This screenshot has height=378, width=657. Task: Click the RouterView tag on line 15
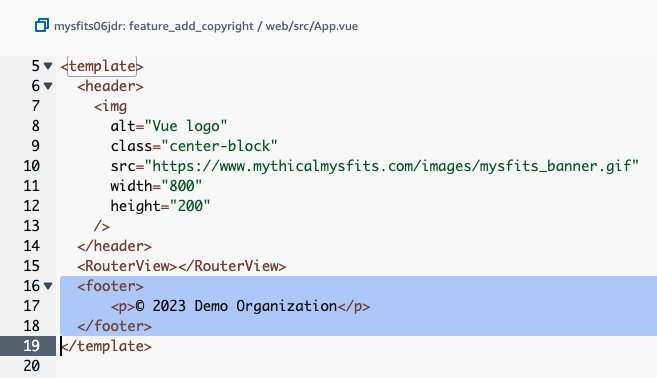click(x=181, y=266)
